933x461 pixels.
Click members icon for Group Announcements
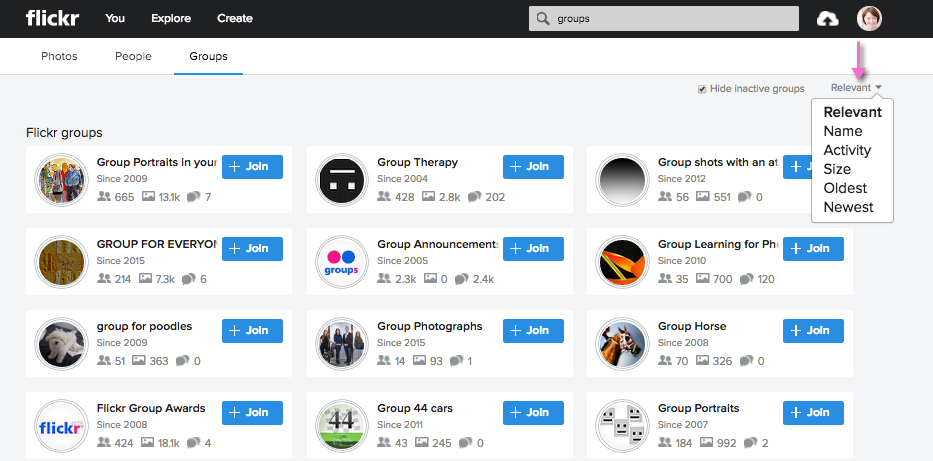384,278
